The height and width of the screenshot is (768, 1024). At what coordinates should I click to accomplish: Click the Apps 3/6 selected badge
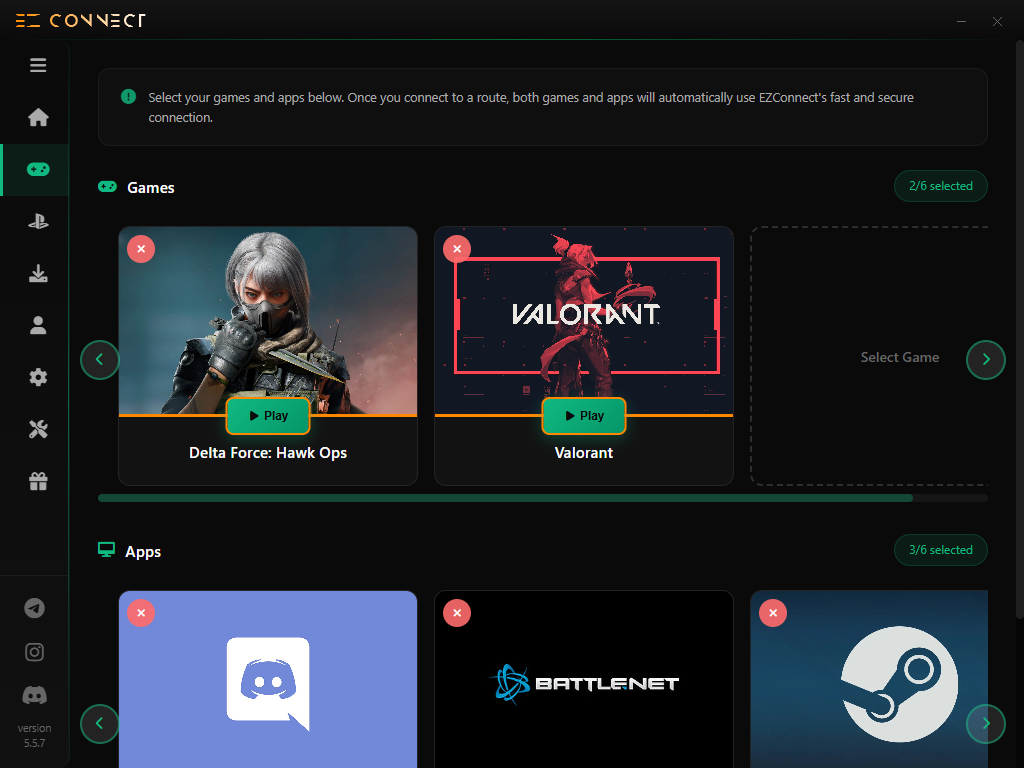[940, 550]
